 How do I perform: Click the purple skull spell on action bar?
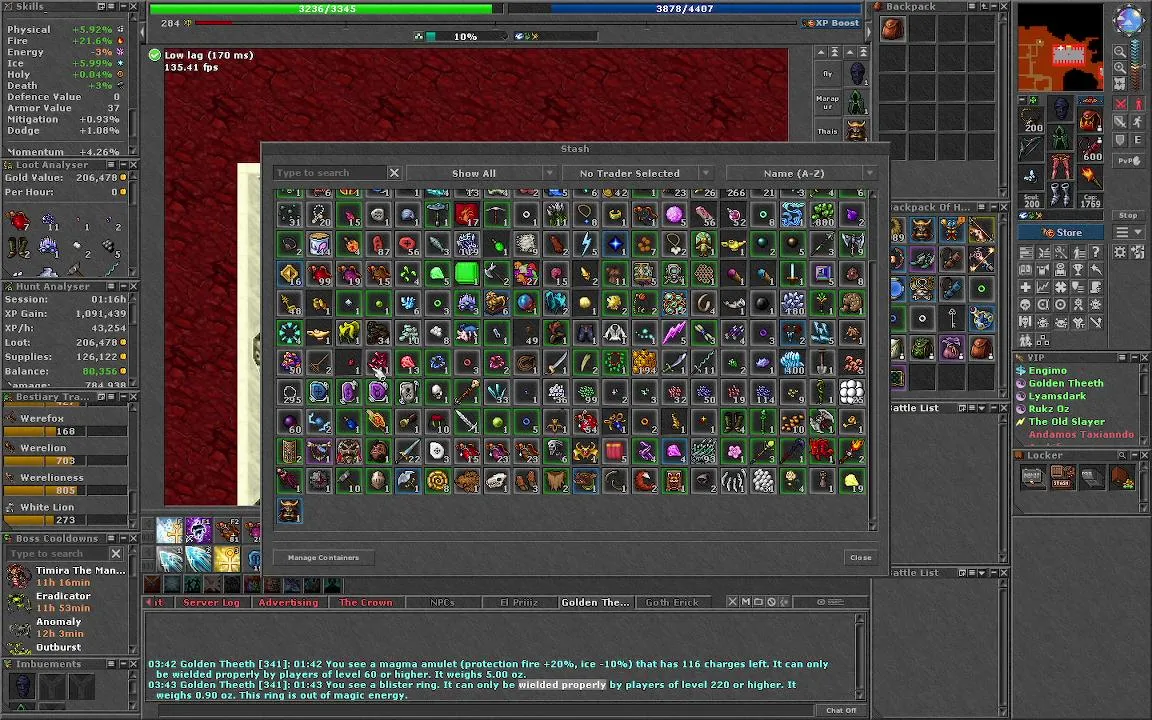coord(198,530)
